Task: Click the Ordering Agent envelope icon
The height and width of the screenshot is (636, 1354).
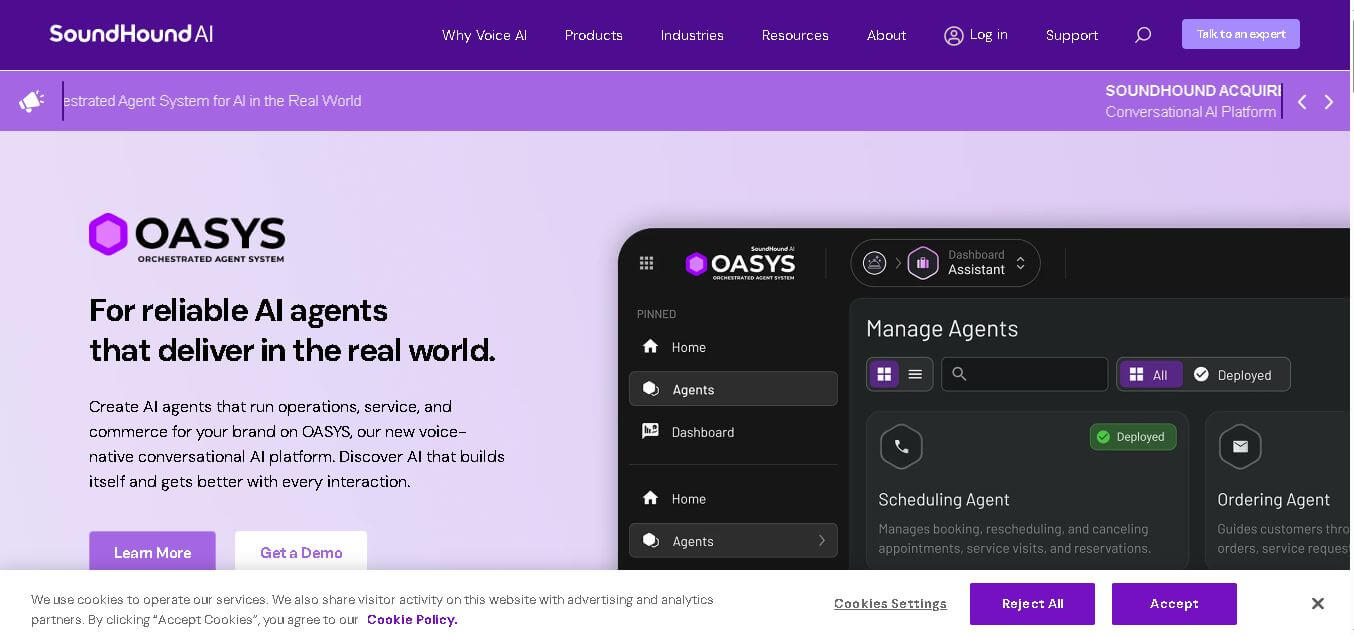Action: (x=1240, y=447)
